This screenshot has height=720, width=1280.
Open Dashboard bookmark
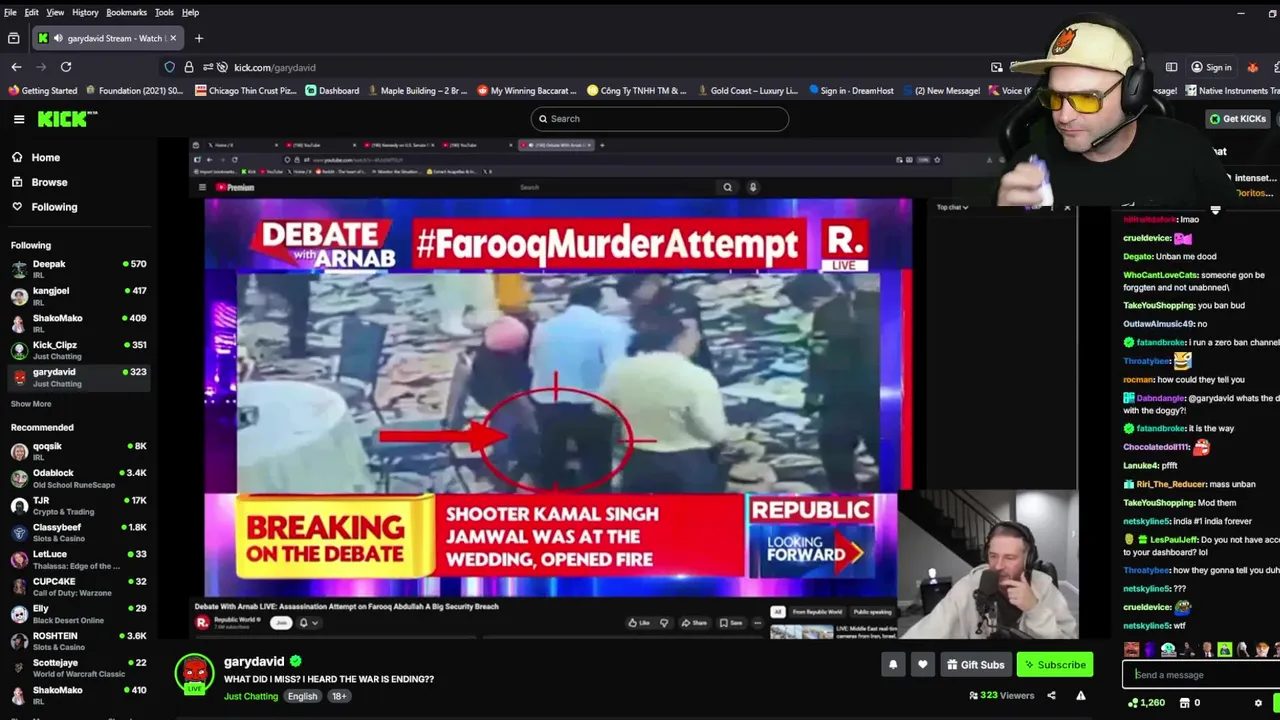coord(332,90)
